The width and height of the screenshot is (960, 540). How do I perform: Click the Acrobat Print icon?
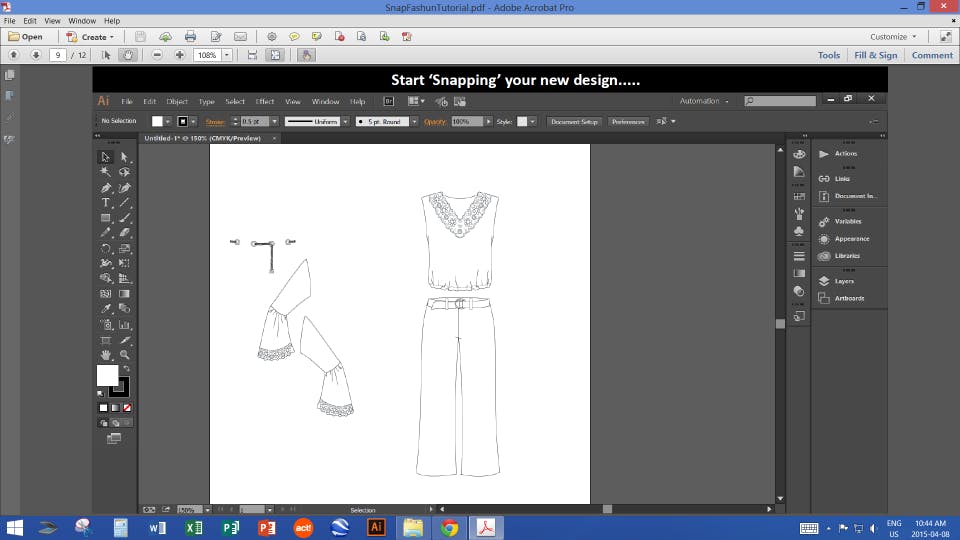click(190, 37)
